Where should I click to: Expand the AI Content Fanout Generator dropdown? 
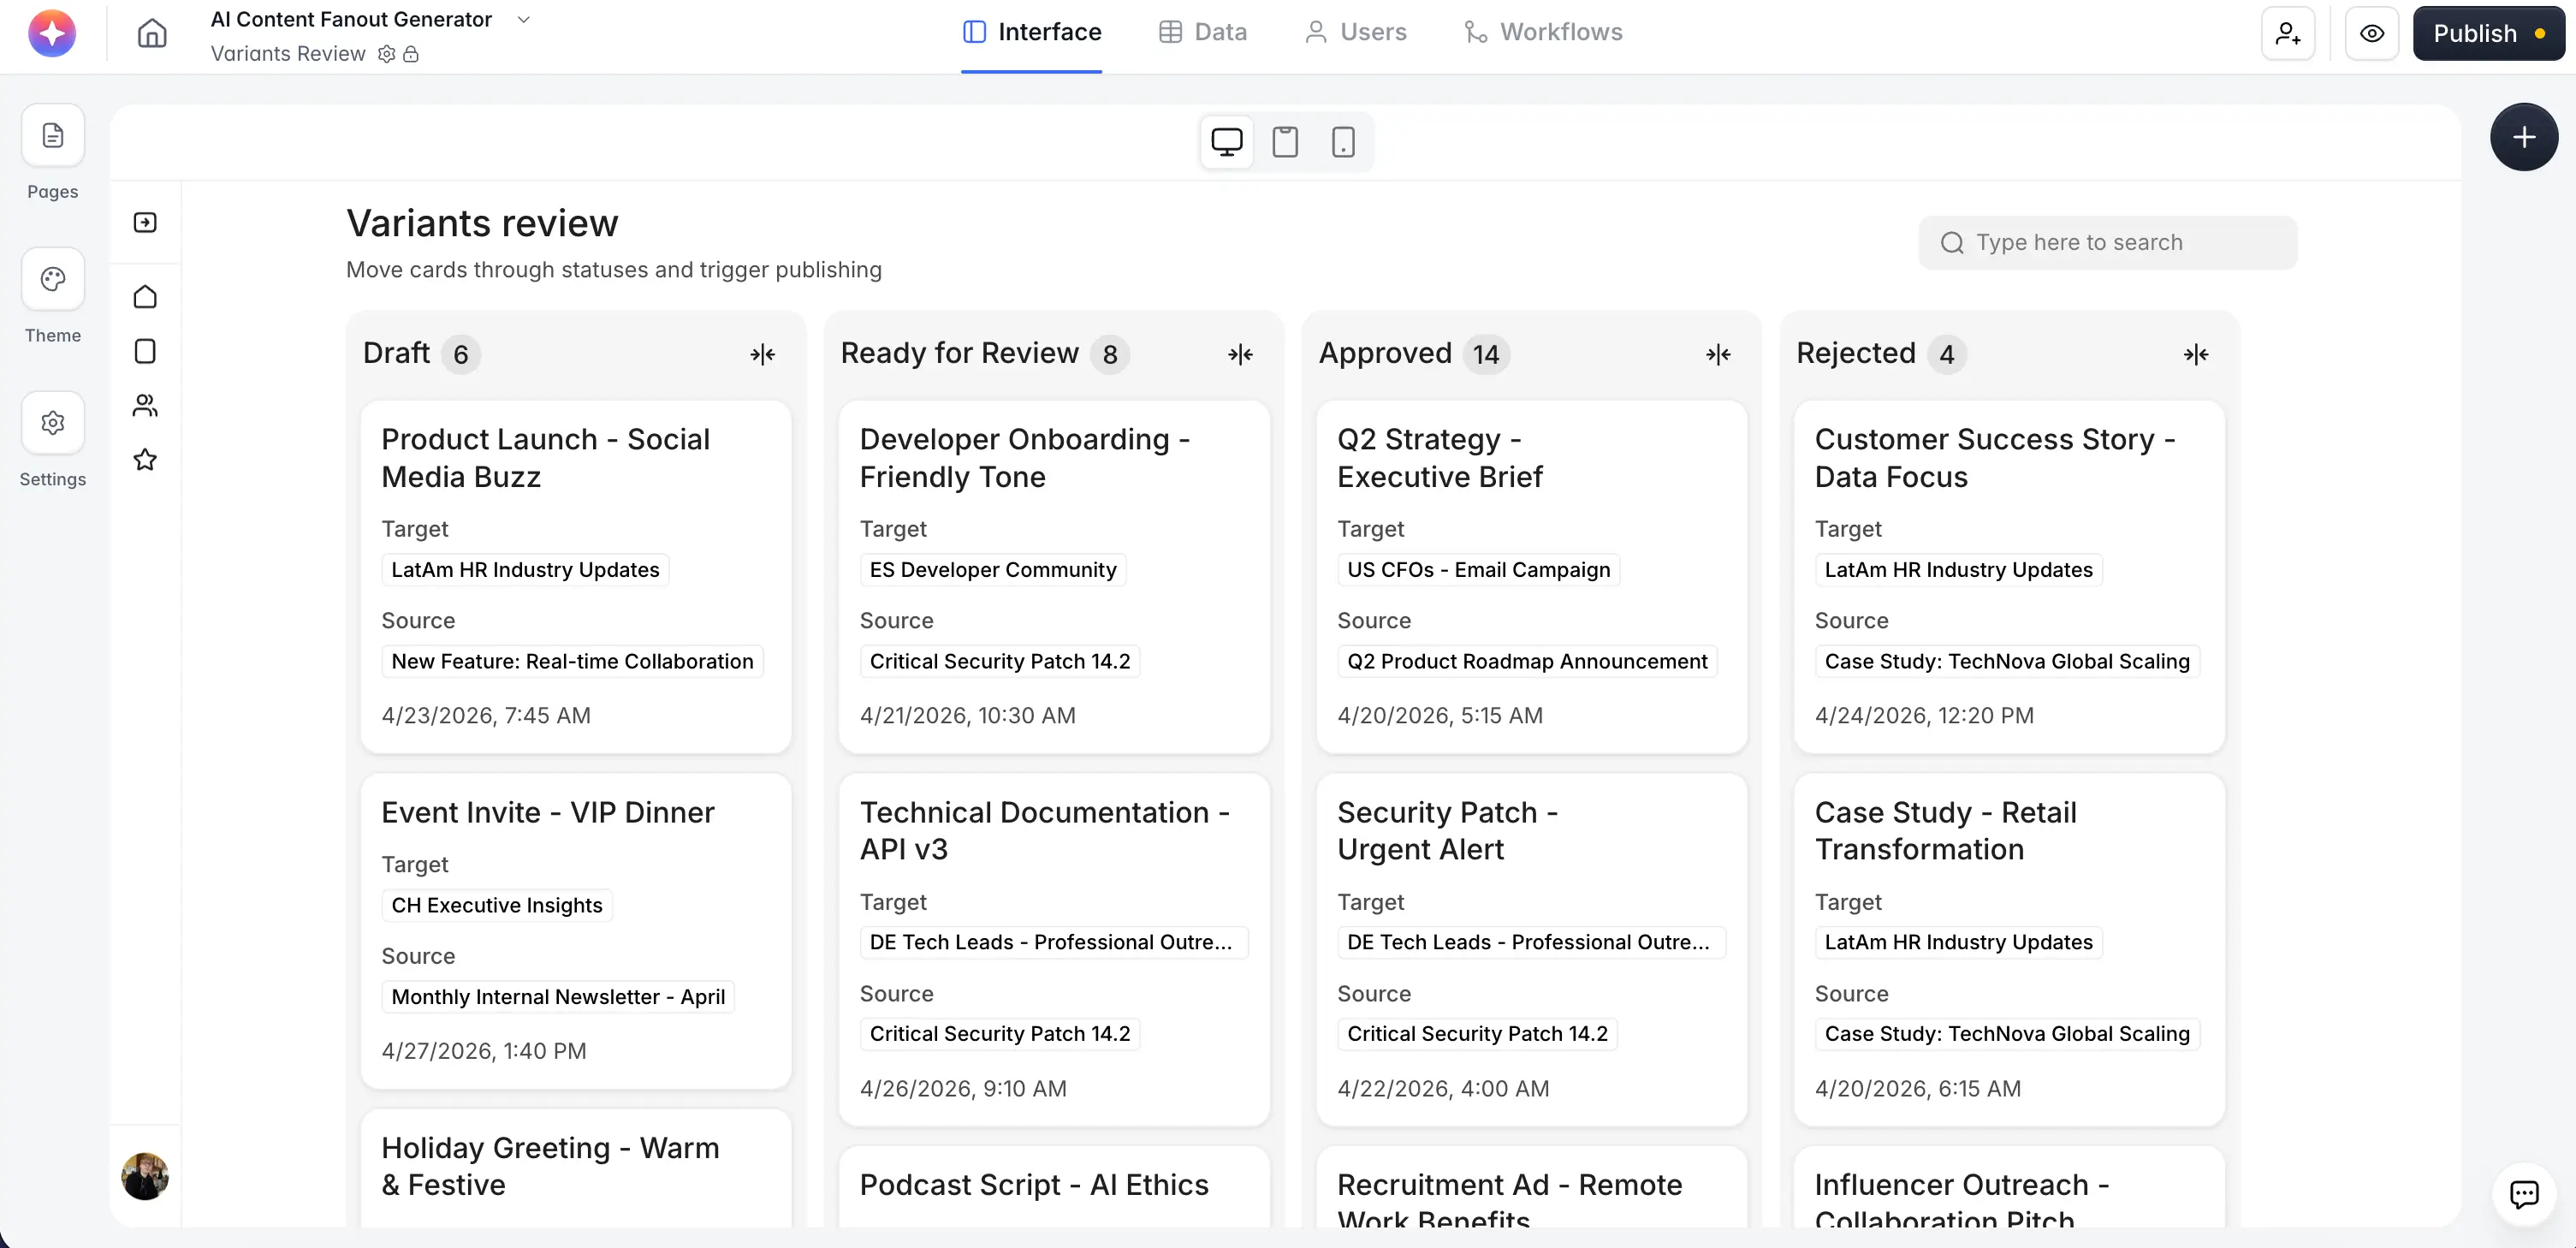tap(523, 19)
